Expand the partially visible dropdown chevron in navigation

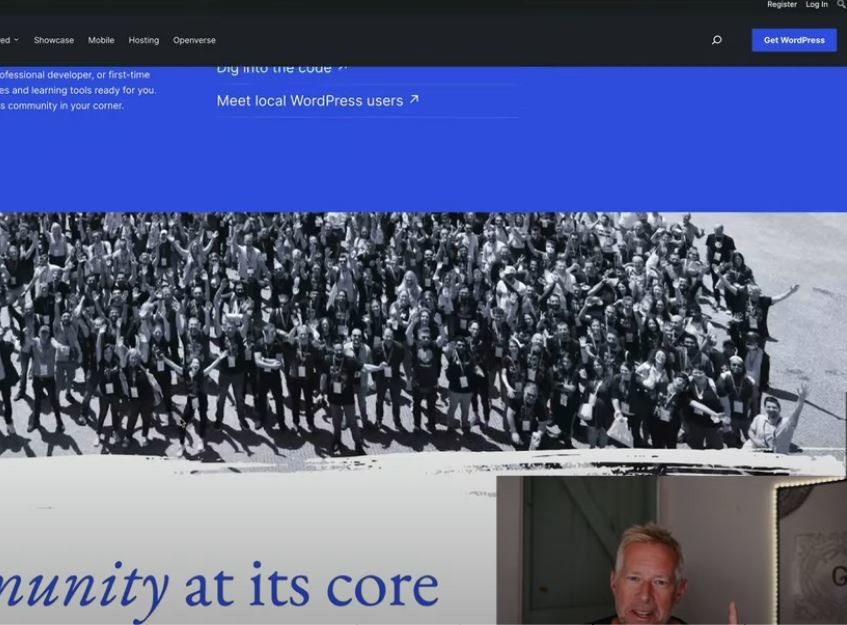pyautogui.click(x=16, y=40)
